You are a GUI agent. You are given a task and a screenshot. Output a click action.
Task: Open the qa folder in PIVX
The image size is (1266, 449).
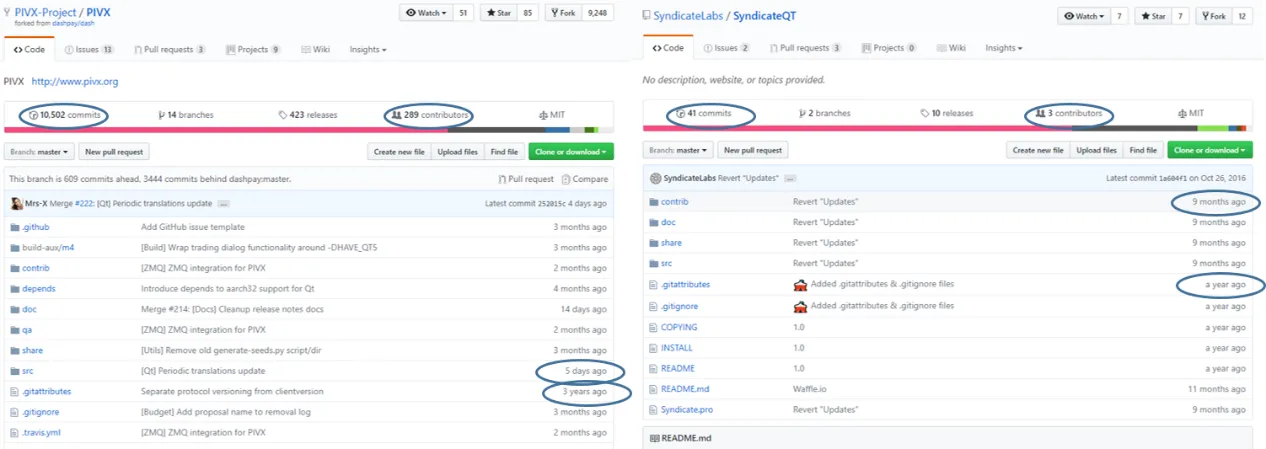click(27, 329)
